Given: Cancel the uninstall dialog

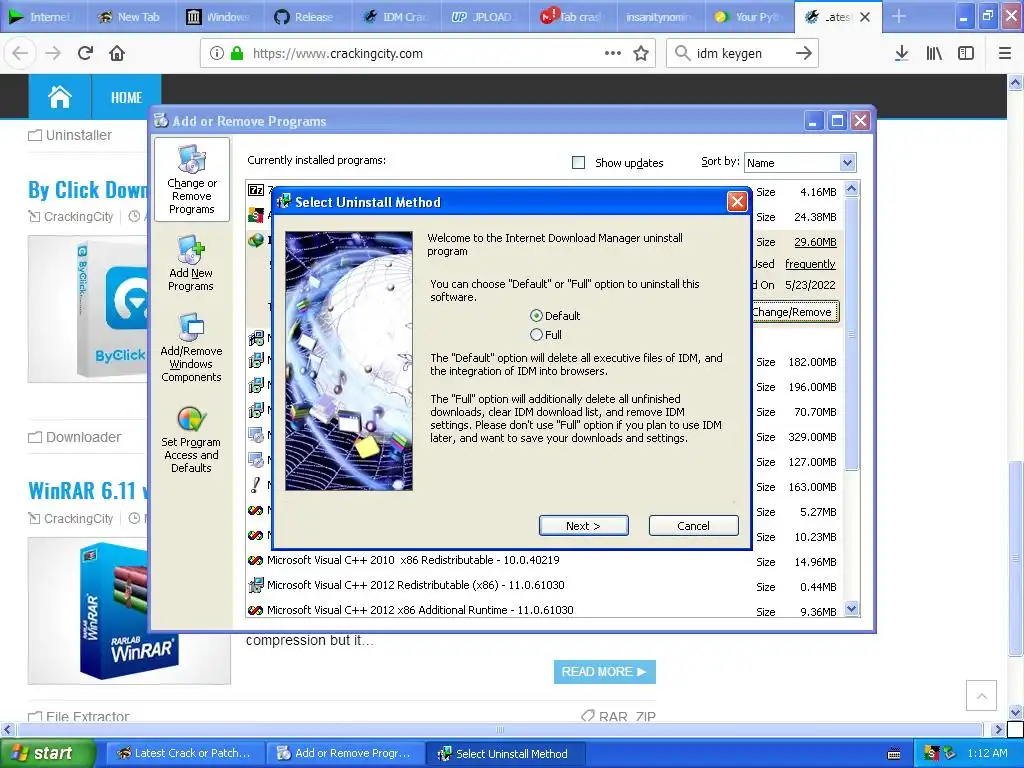Looking at the screenshot, I should pyautogui.click(x=693, y=526).
